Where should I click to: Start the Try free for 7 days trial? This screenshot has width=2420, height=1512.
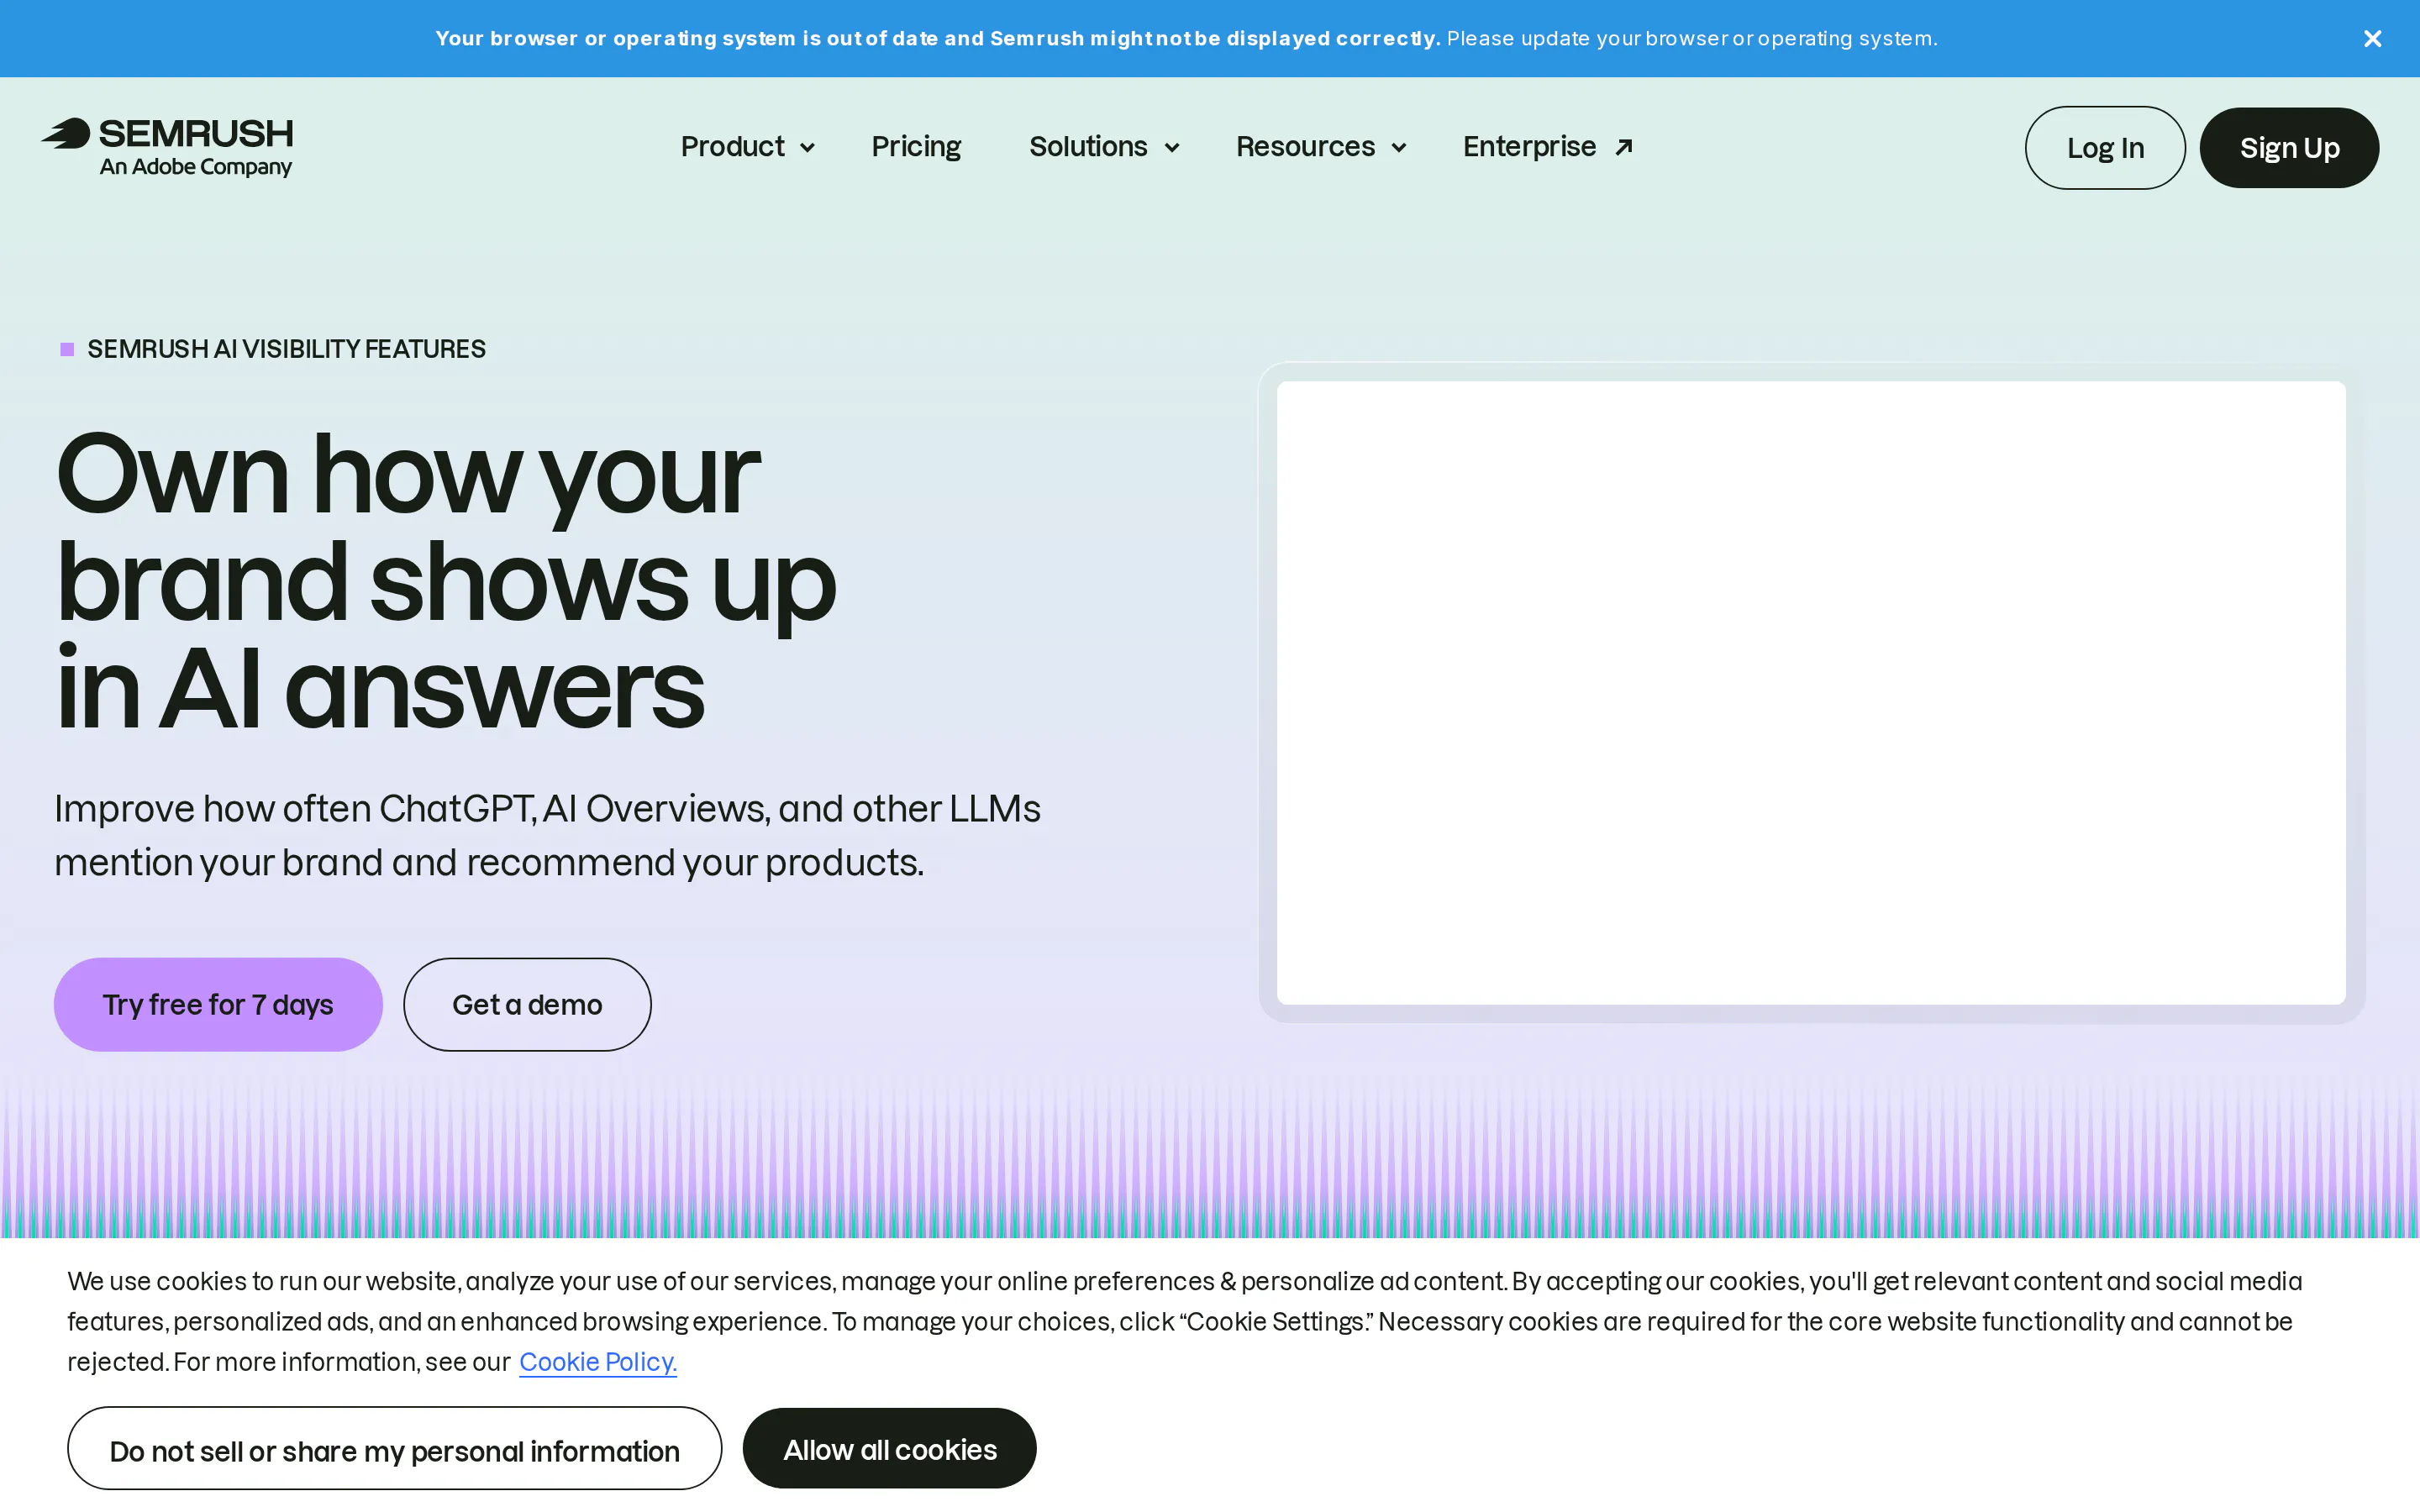click(218, 1004)
